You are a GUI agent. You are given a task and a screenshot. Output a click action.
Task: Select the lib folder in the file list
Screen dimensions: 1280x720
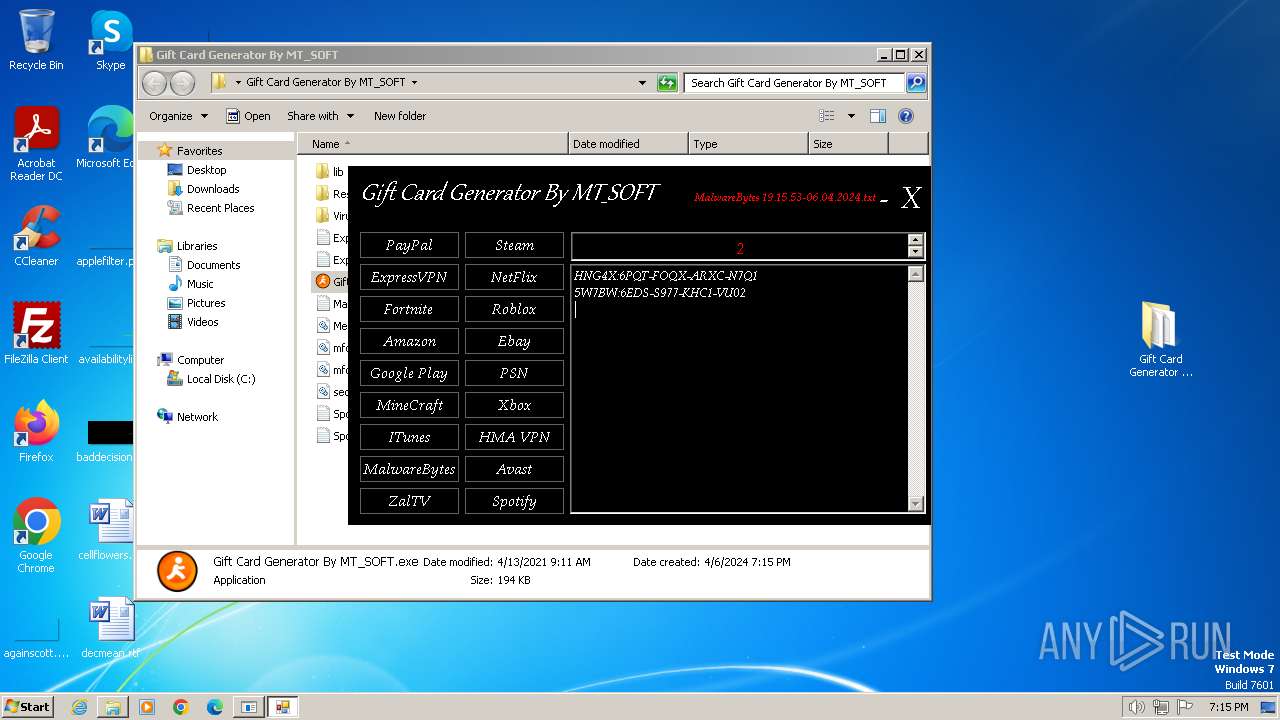(x=330, y=172)
